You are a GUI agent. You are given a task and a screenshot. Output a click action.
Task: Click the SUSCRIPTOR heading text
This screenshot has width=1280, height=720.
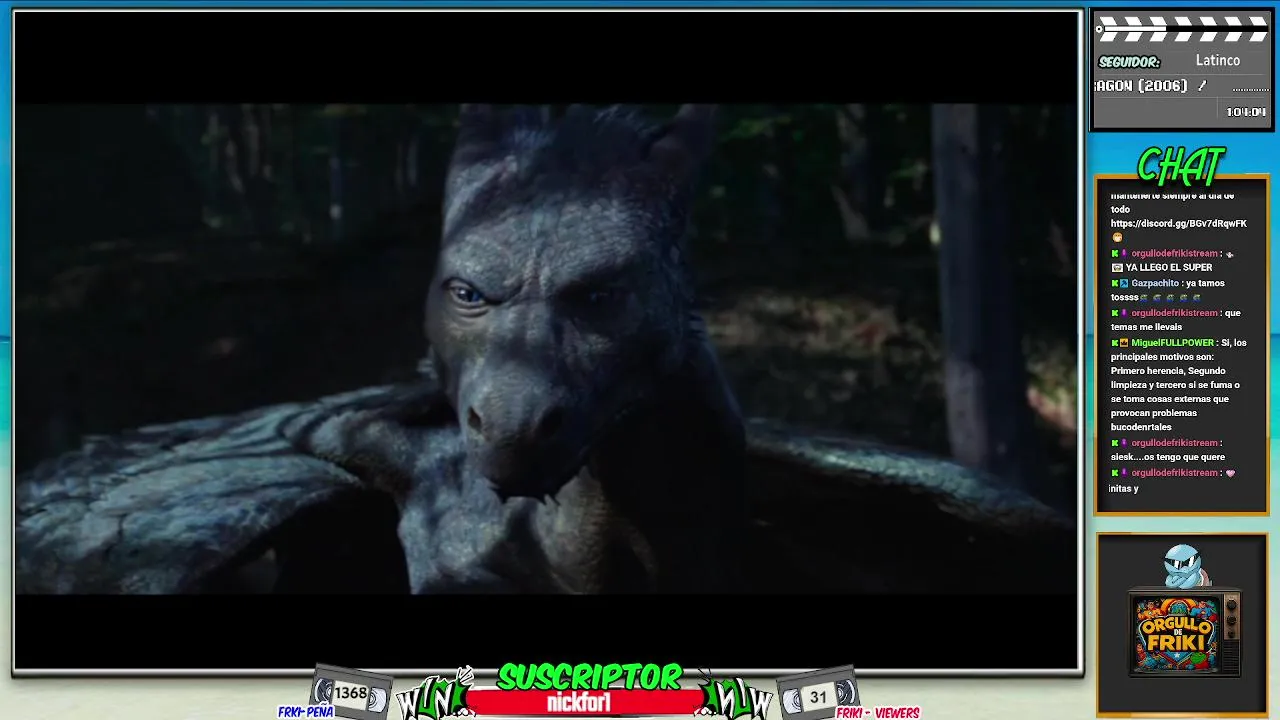pos(589,677)
